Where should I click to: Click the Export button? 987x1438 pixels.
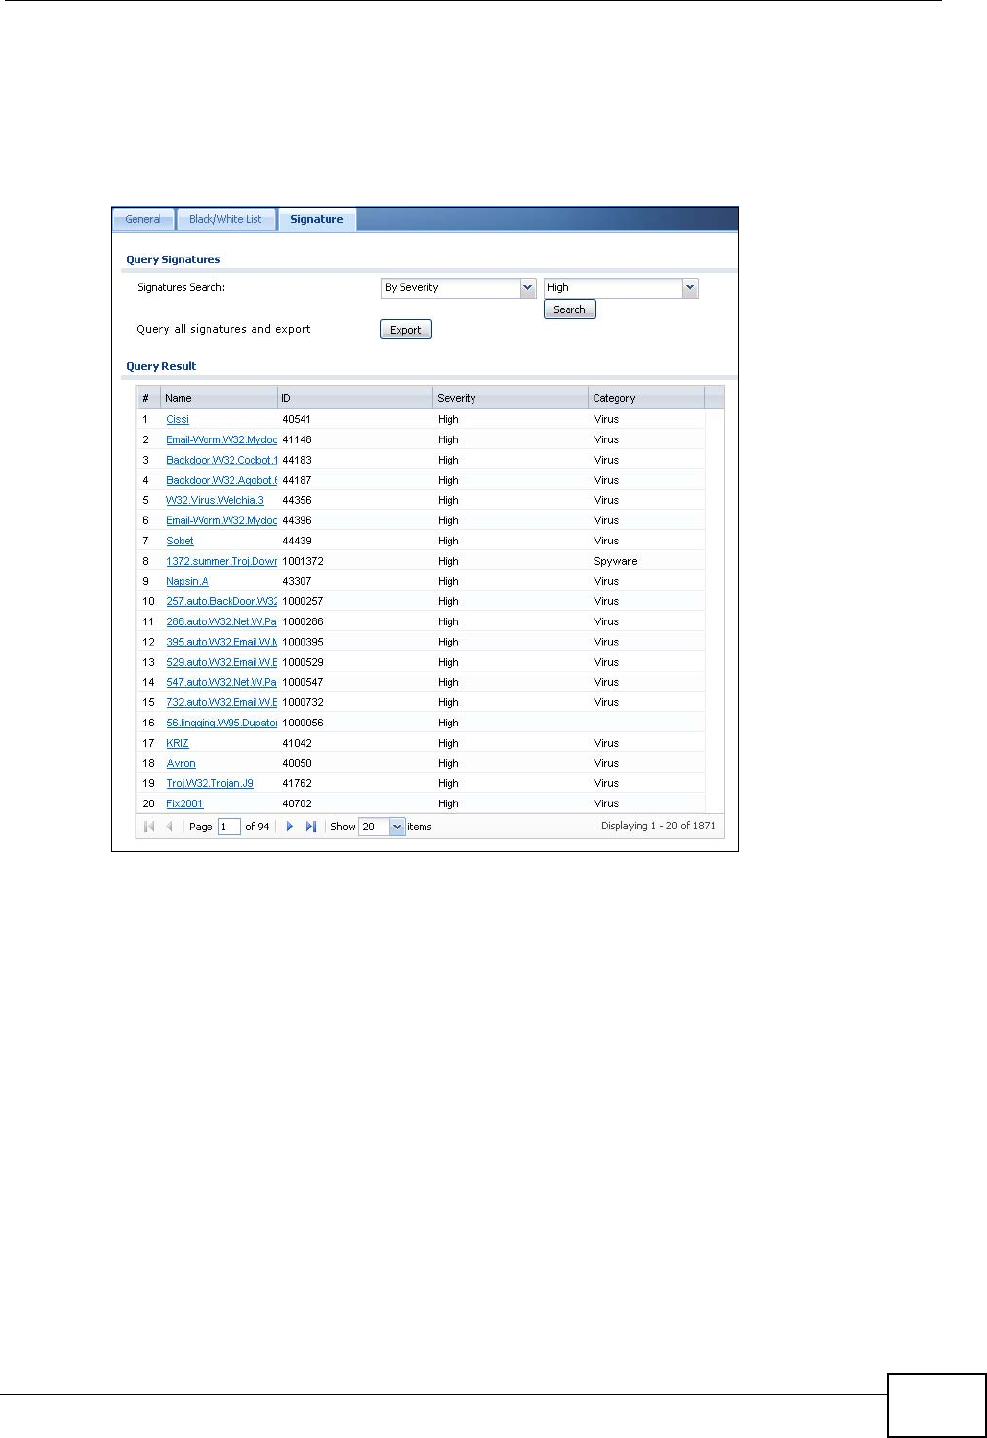(406, 330)
